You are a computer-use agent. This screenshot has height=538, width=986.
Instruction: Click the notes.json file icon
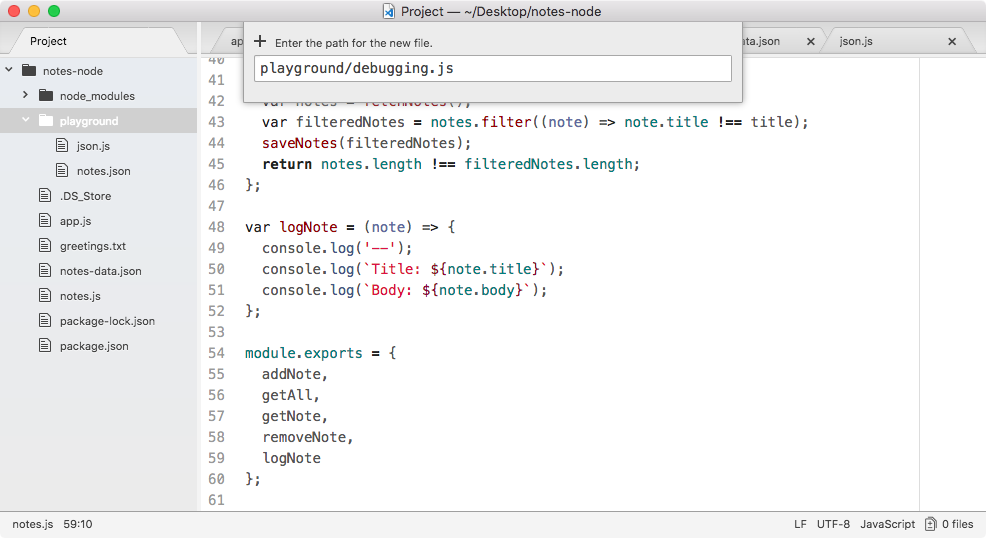click(x=62, y=170)
